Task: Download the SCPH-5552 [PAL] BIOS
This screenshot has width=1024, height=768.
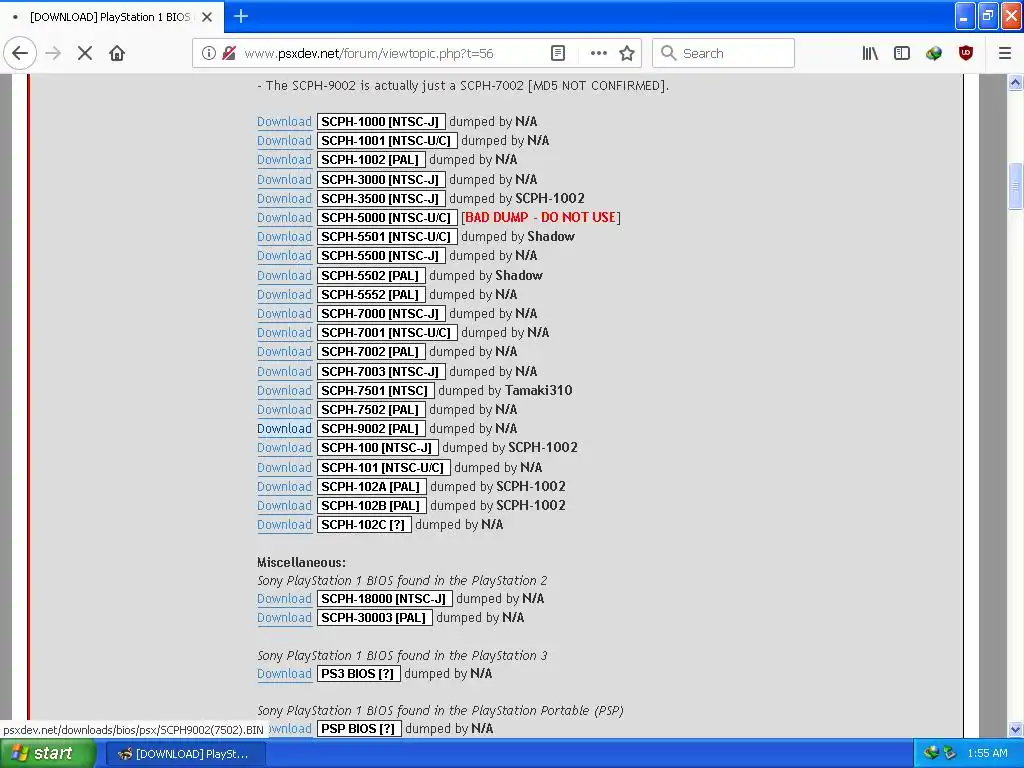Action: (x=284, y=294)
